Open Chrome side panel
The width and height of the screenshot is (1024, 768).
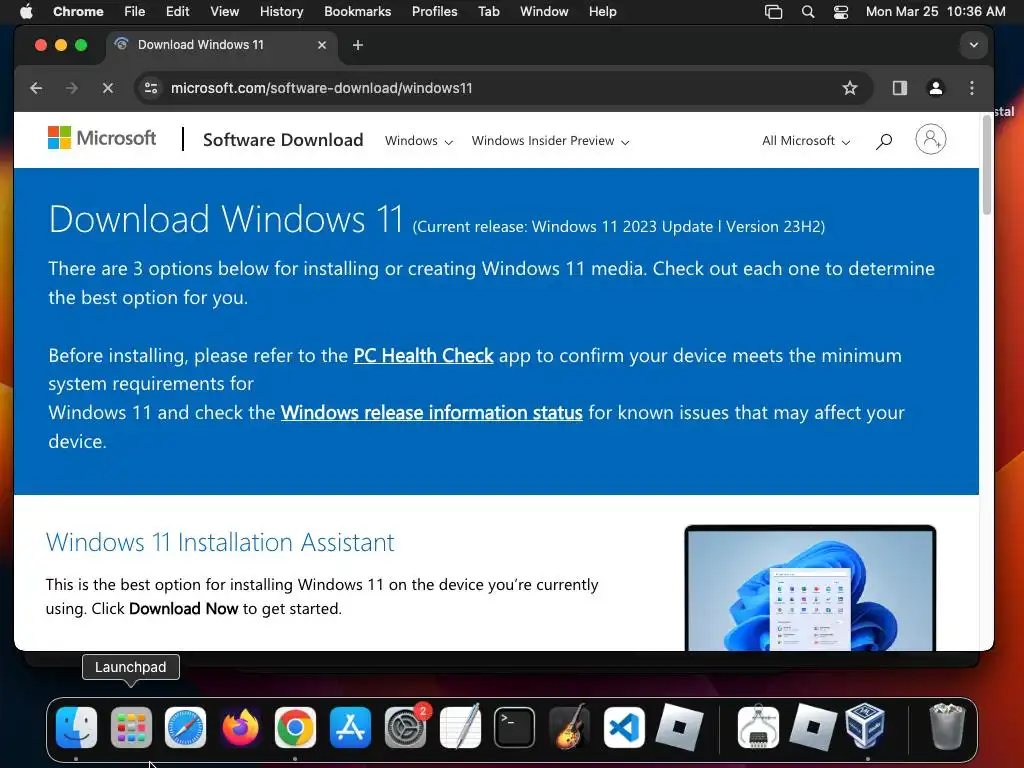click(x=900, y=88)
